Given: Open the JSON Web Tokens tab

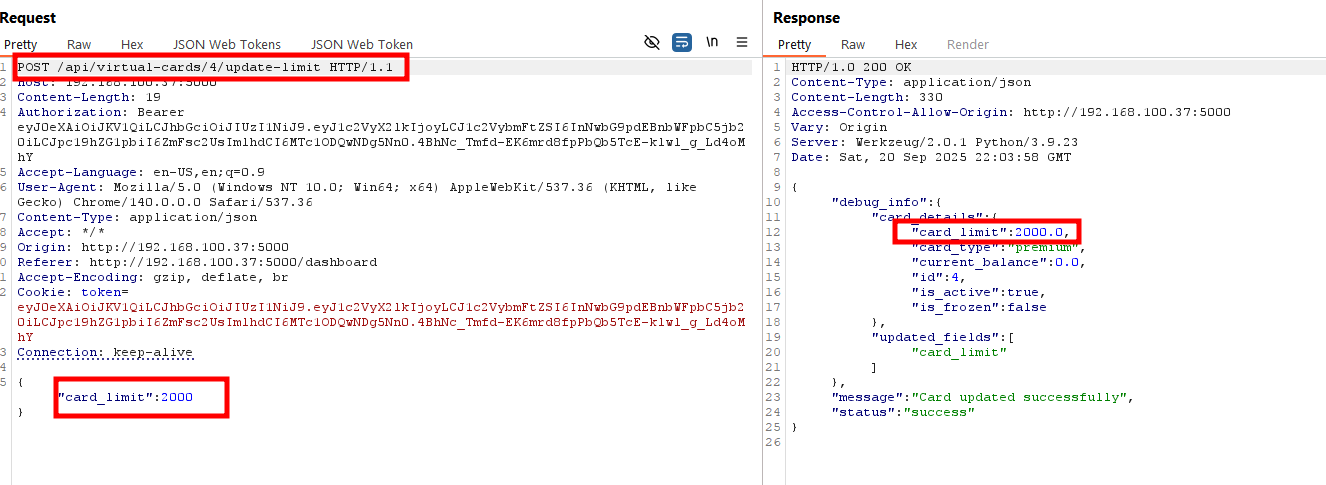Looking at the screenshot, I should pos(227,44).
